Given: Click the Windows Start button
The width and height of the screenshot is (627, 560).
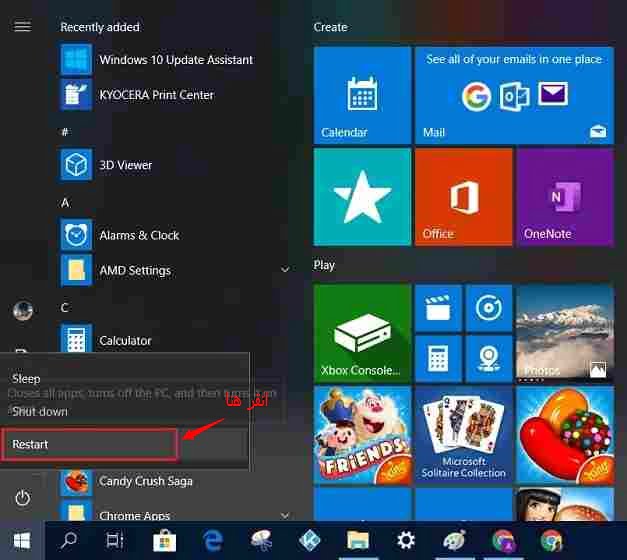Looking at the screenshot, I should 22,541.
